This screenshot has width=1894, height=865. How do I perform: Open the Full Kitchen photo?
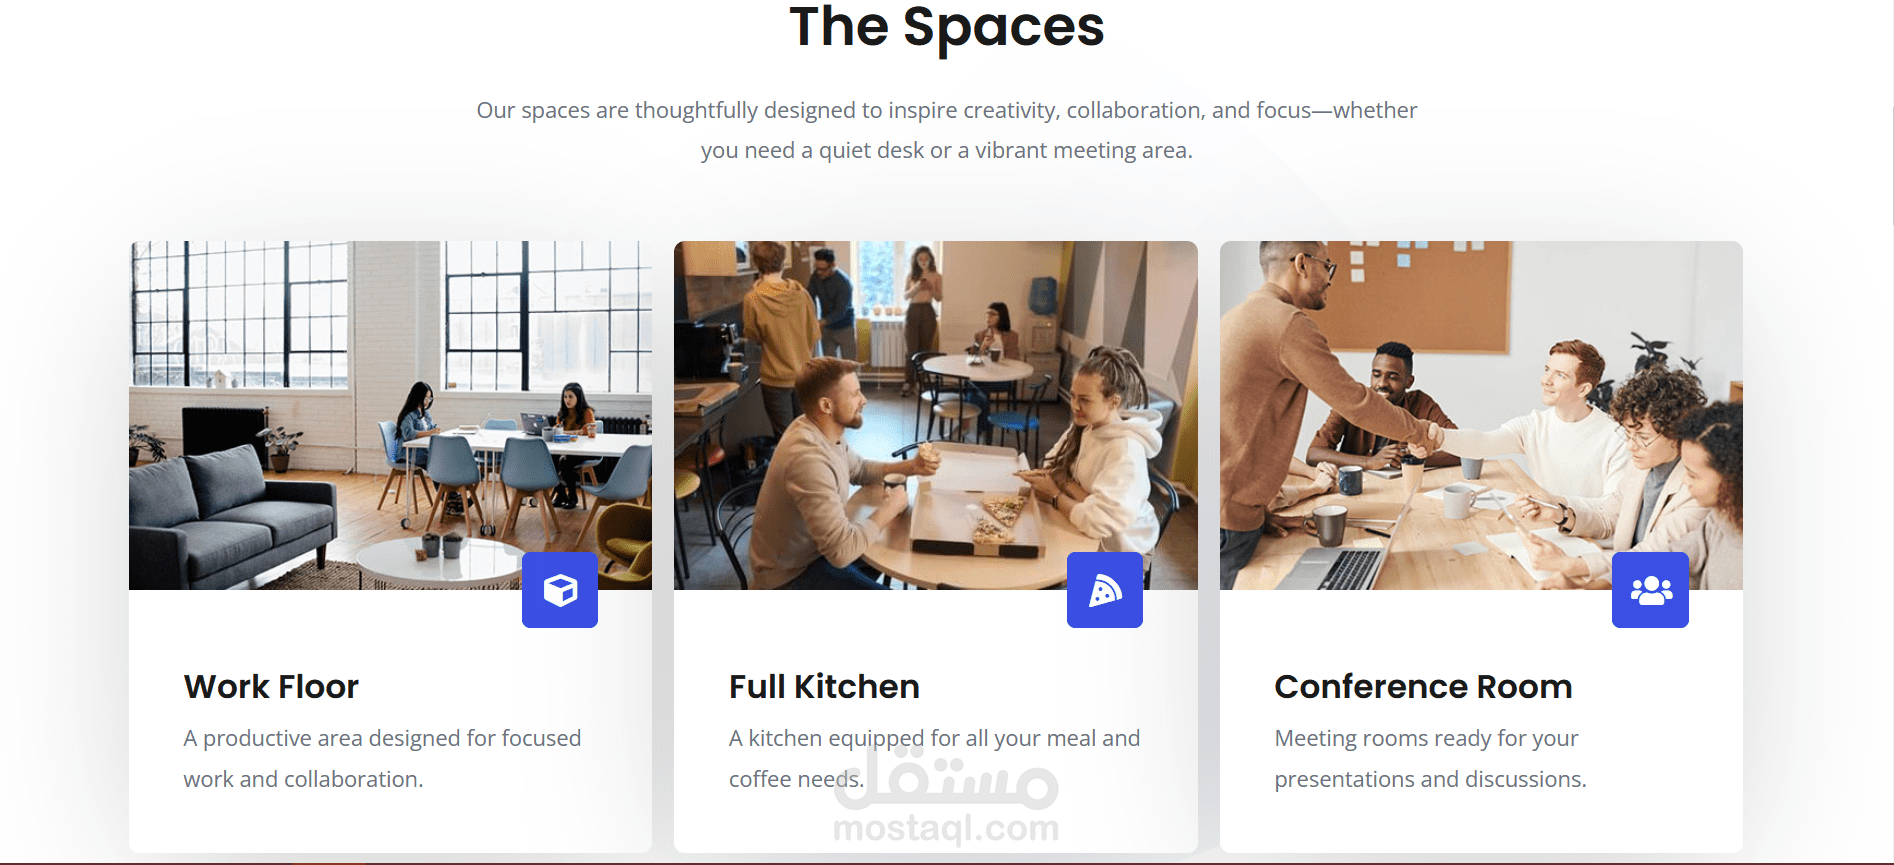pos(935,415)
